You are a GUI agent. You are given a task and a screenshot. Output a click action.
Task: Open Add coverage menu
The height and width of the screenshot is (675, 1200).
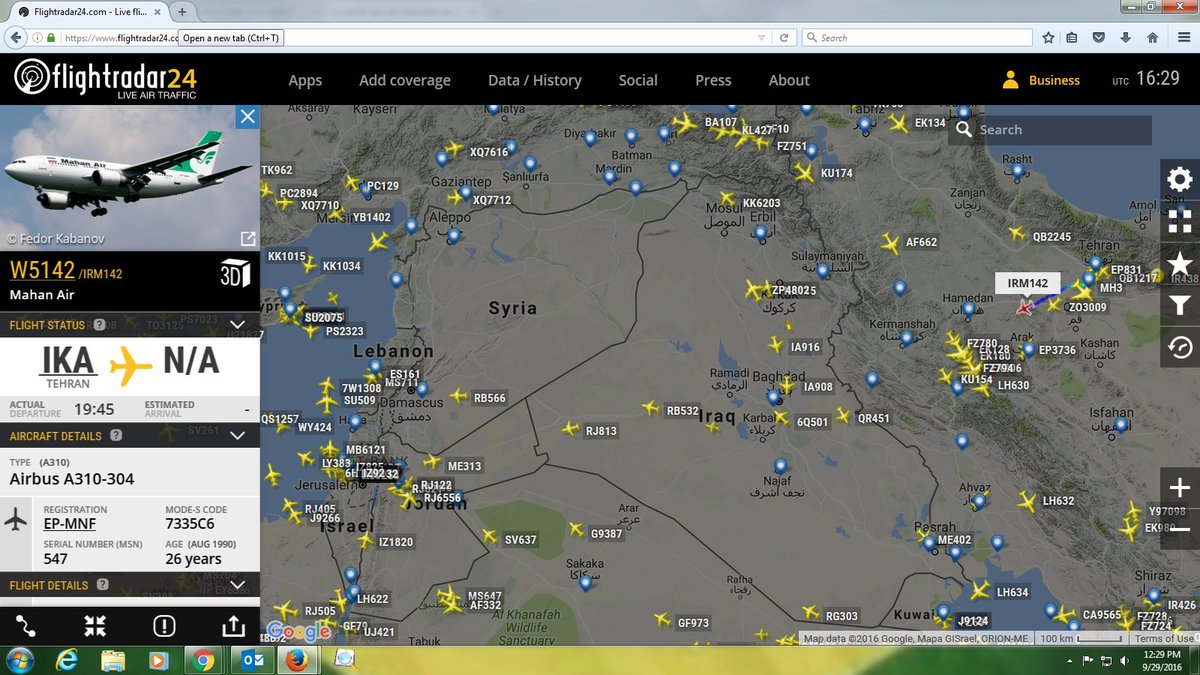405,80
